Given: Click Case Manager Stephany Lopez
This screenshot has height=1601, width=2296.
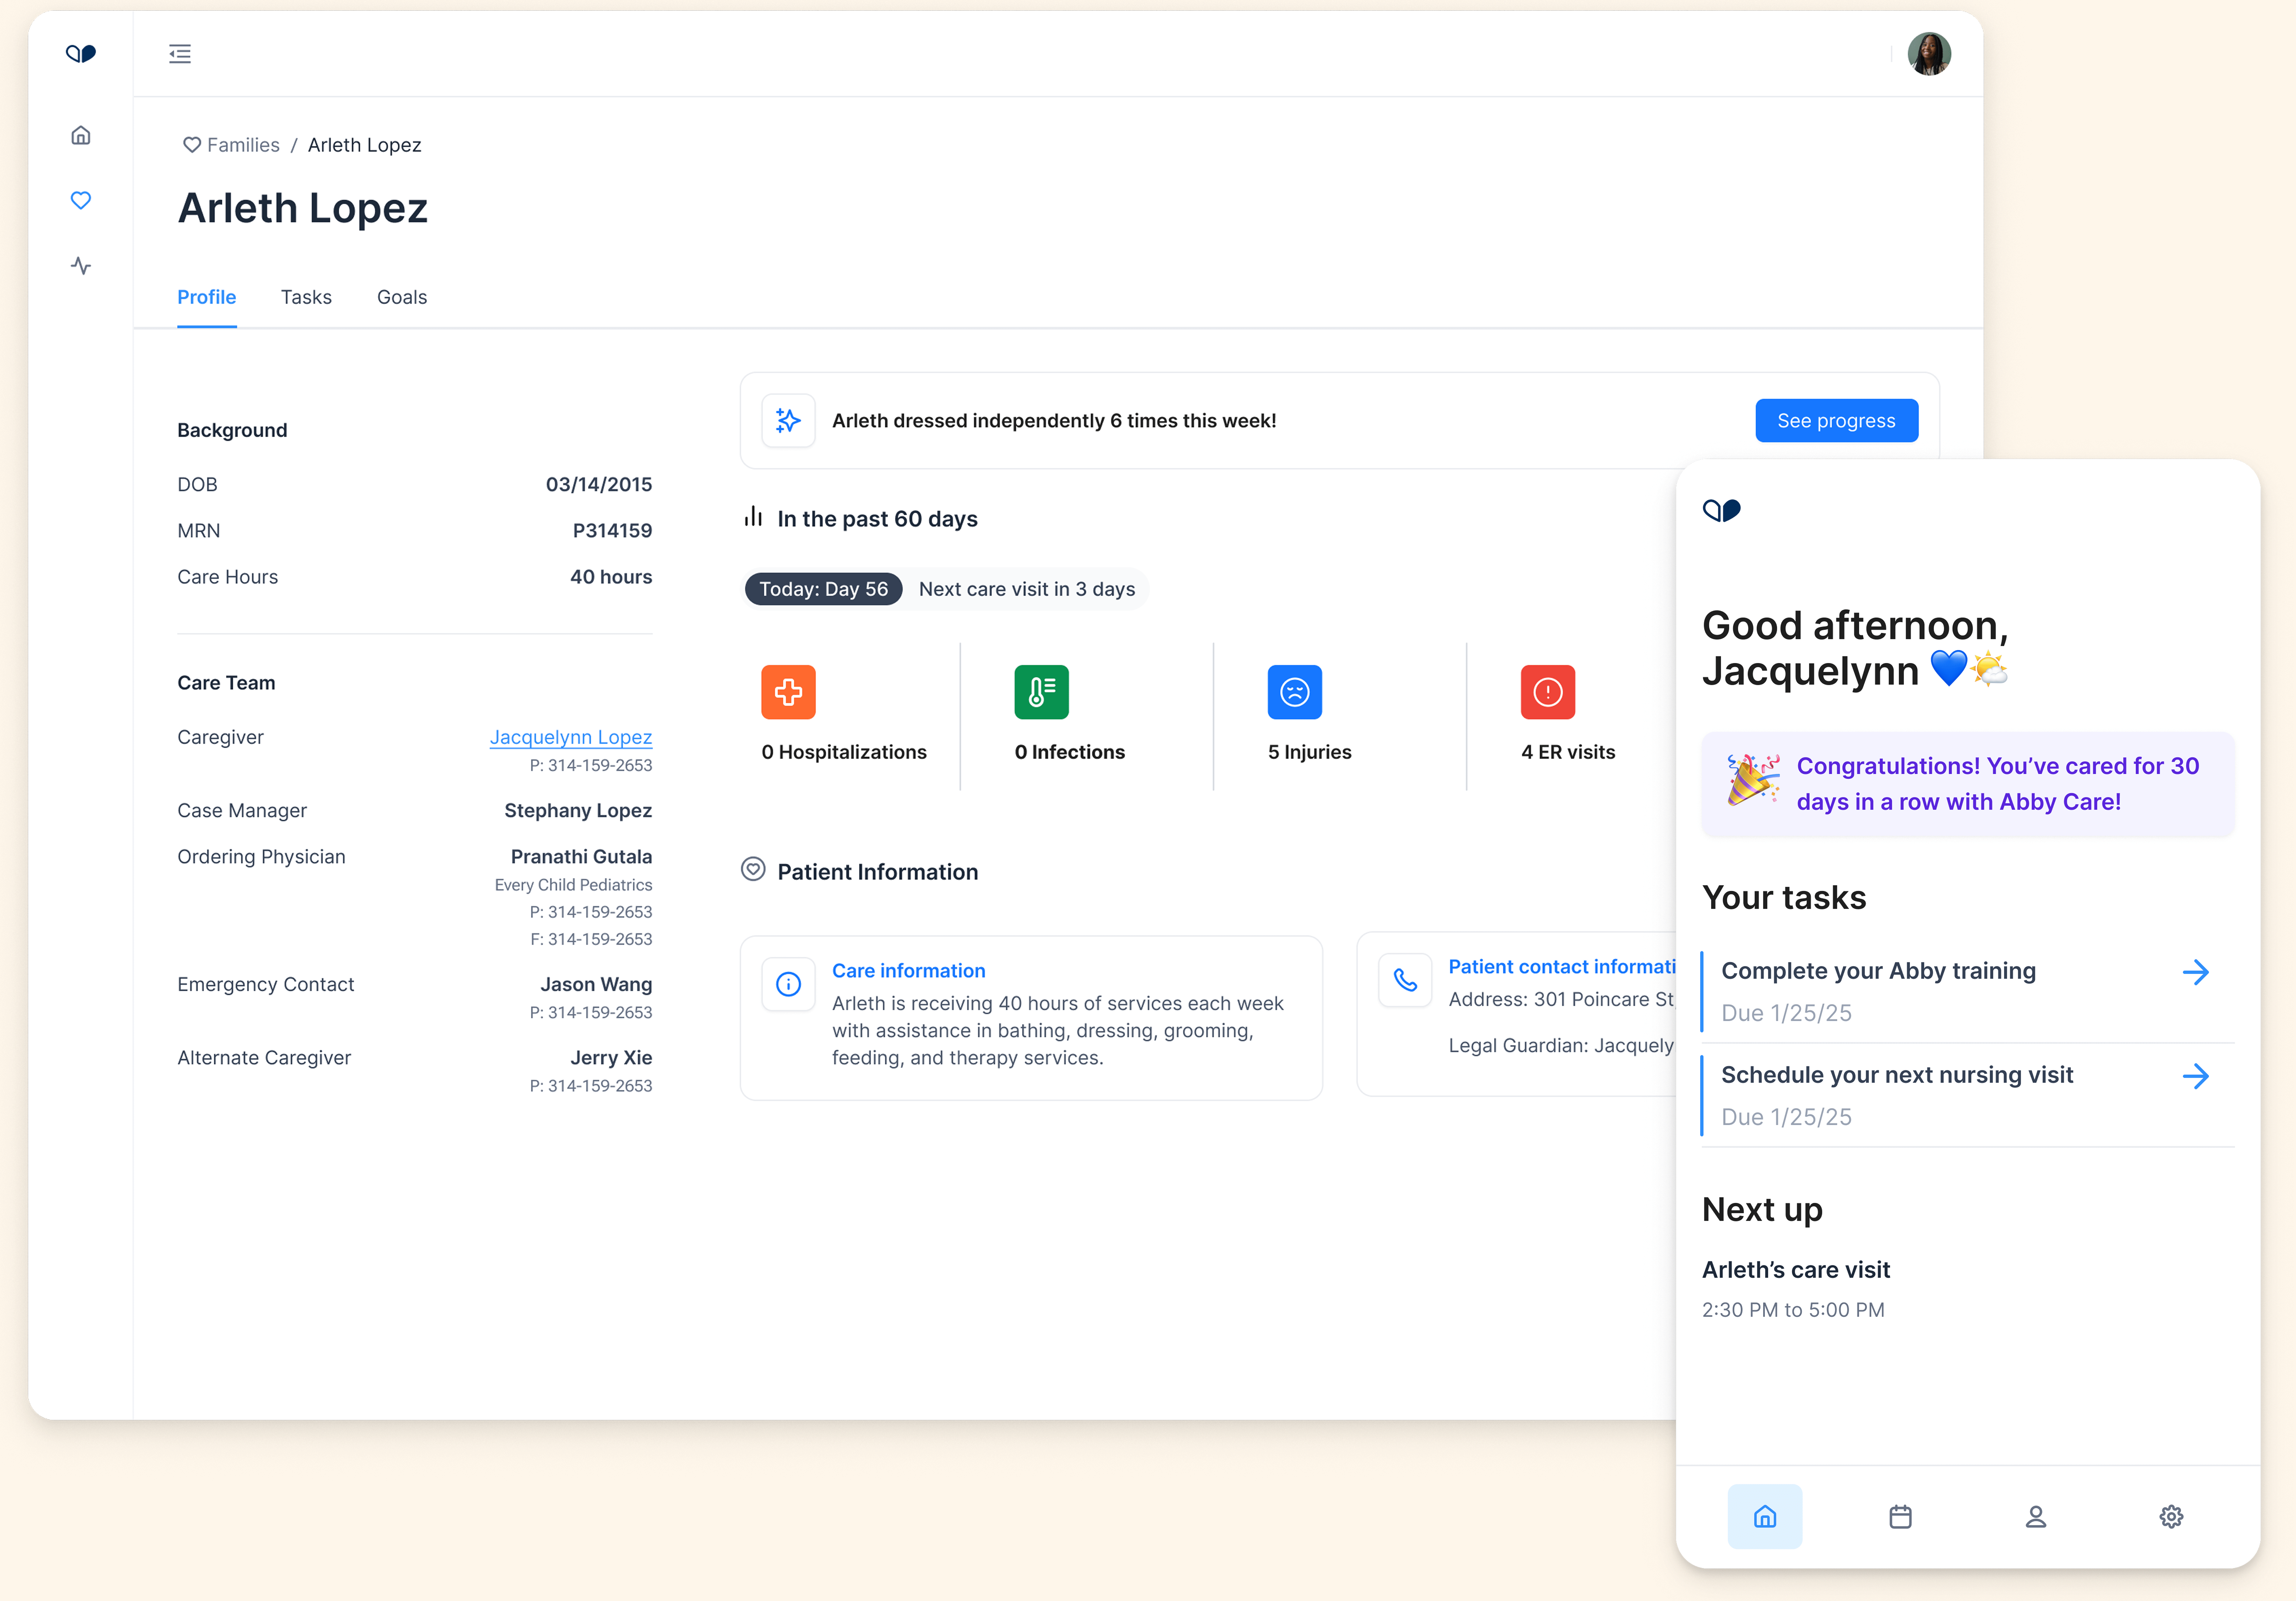Looking at the screenshot, I should (578, 811).
